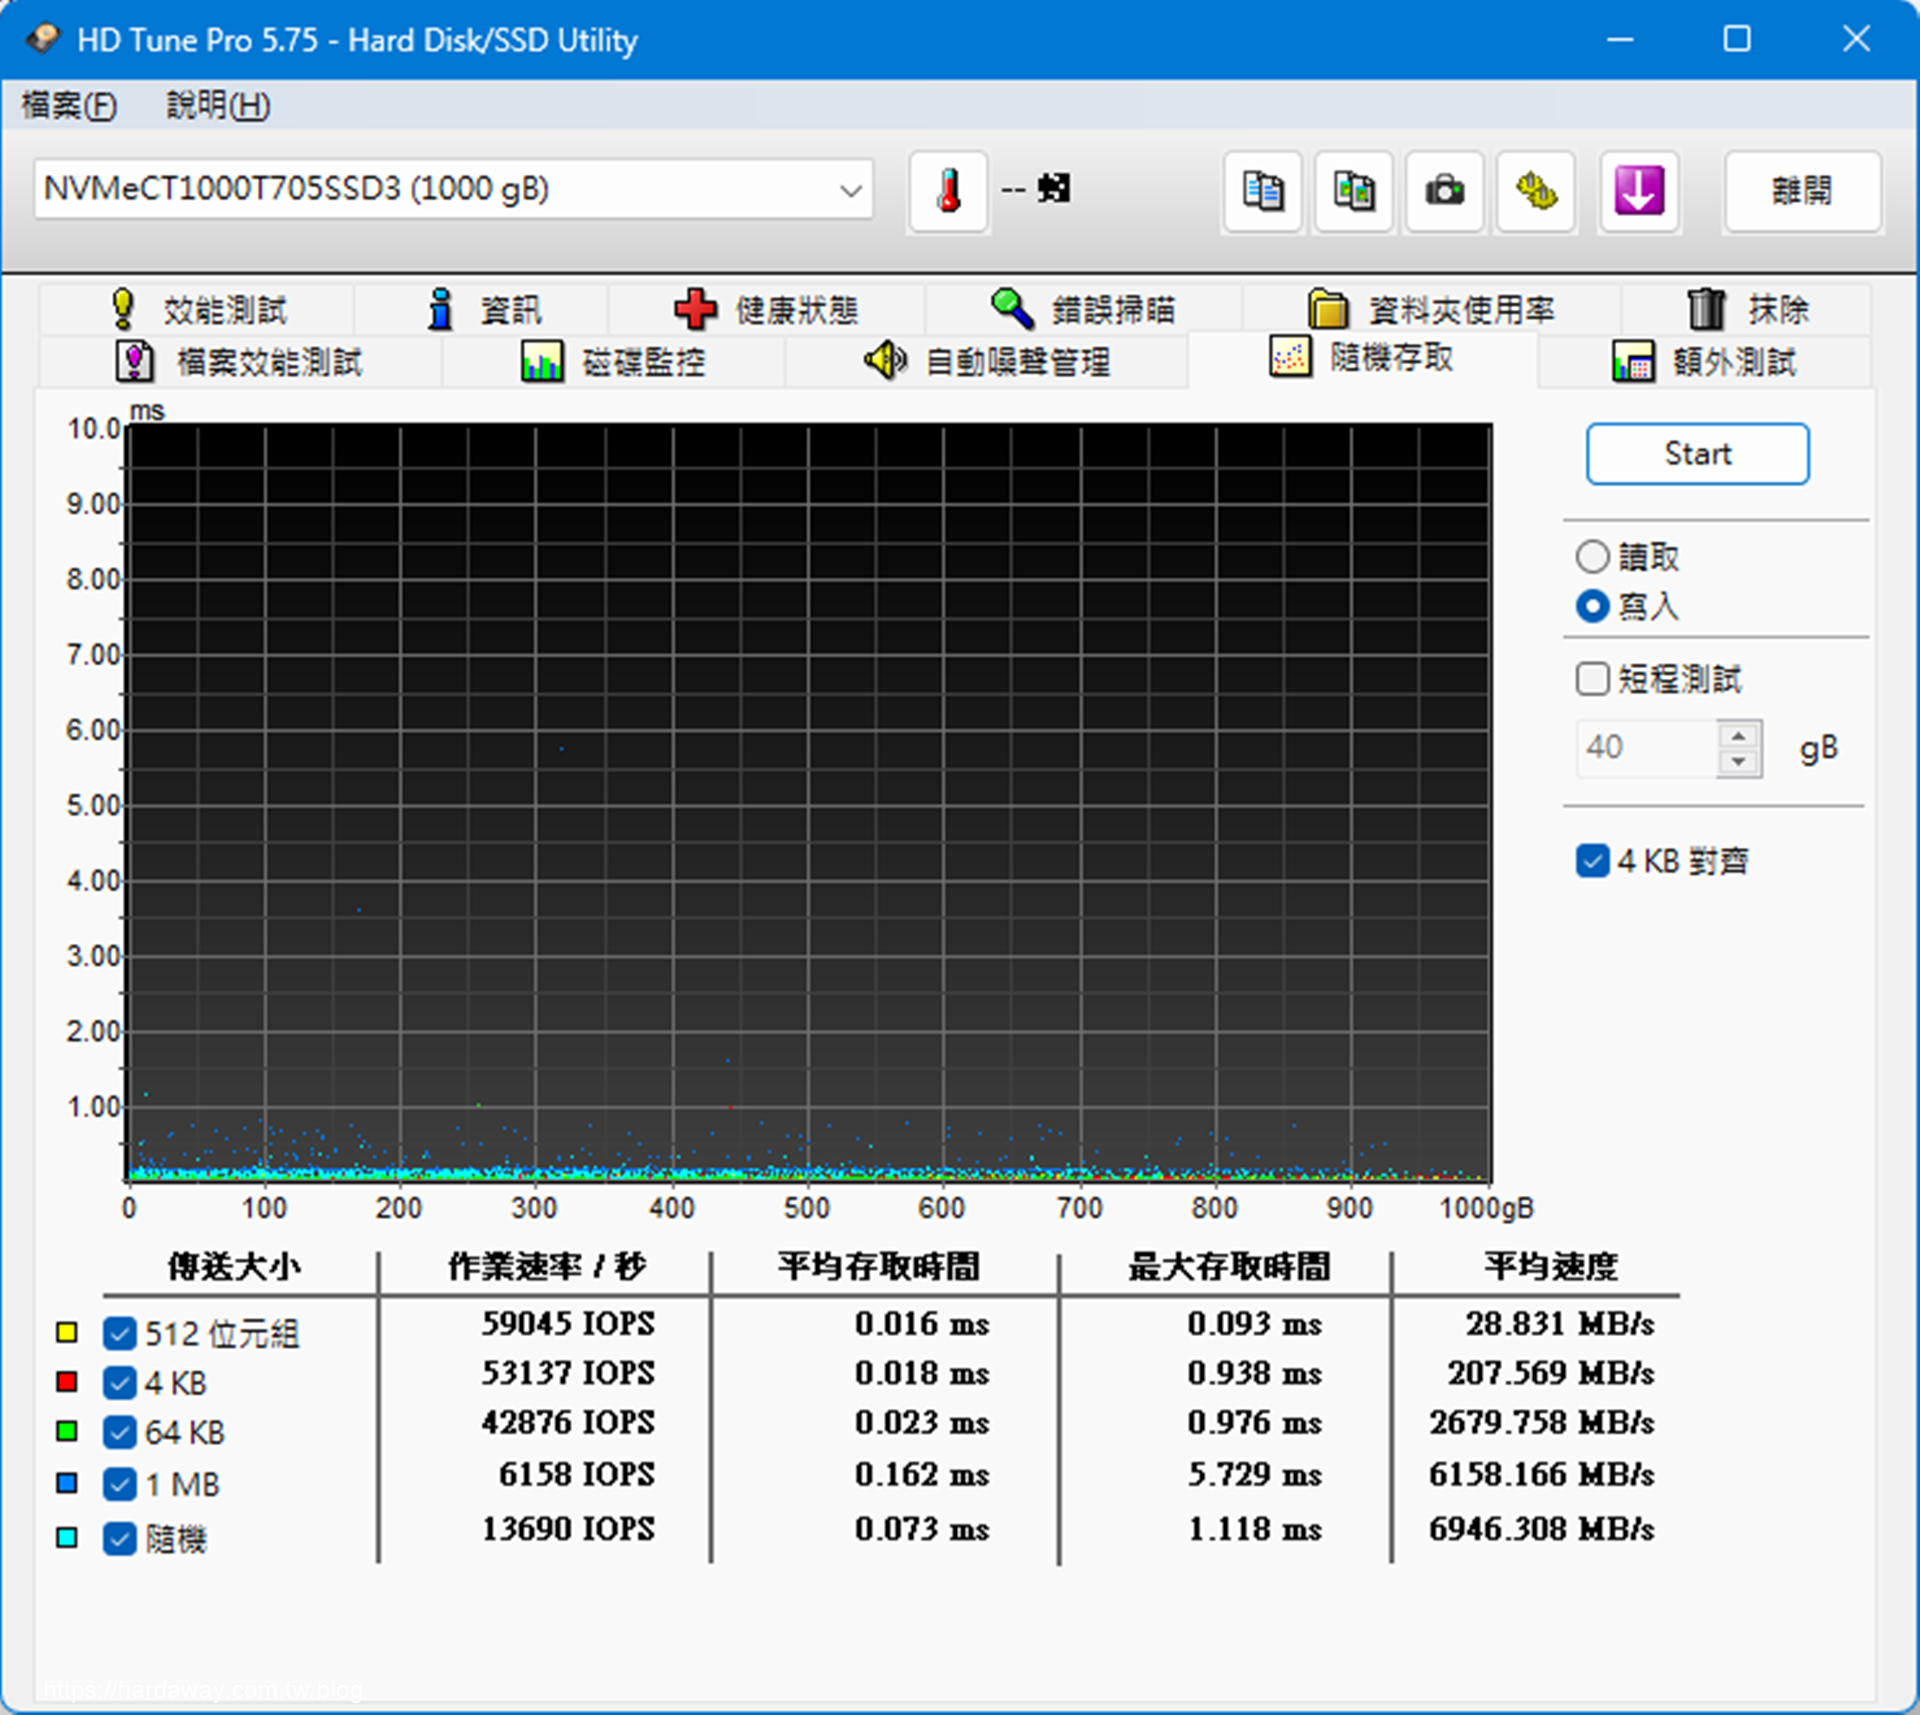
Task: Select the 讀取 read radio button
Action: pos(1592,557)
